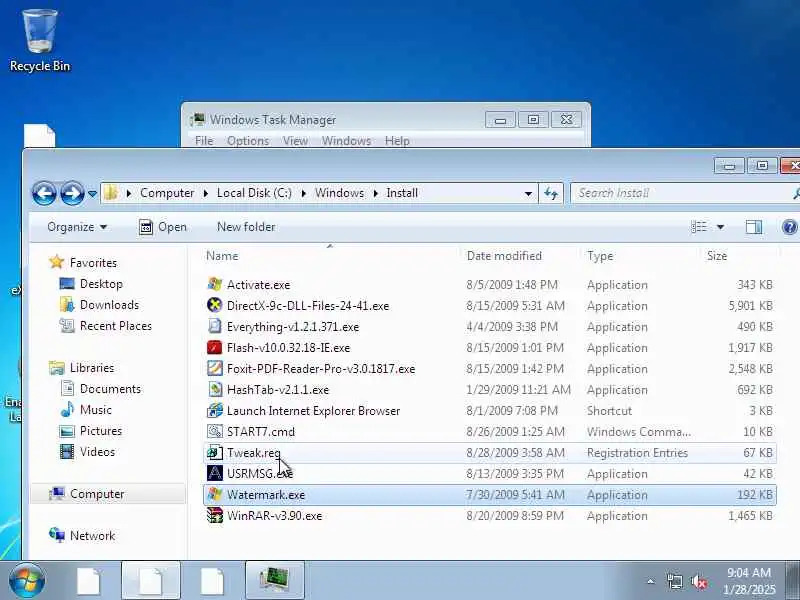Click the network tray icon
Viewport: 800px width, 600px height.
tap(675, 581)
